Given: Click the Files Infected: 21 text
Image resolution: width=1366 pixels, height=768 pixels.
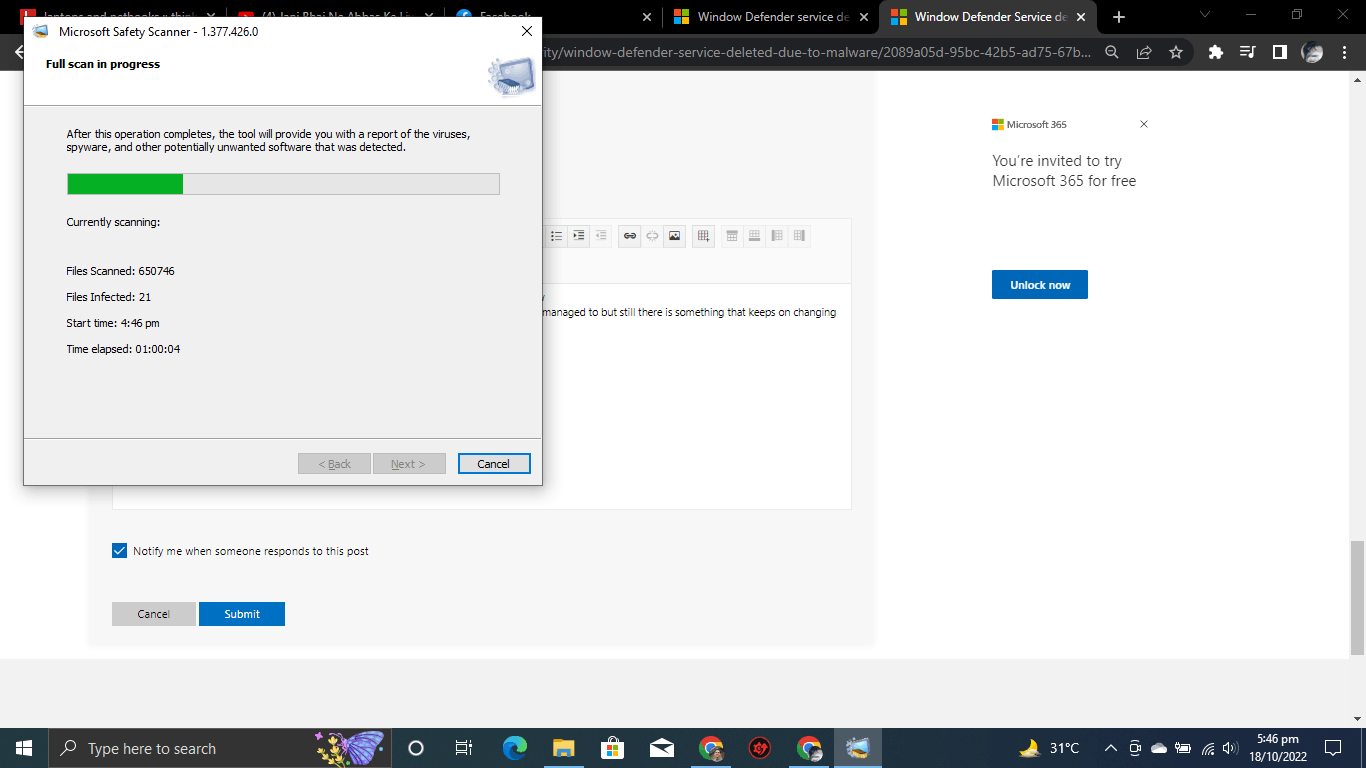Looking at the screenshot, I should pos(109,297).
